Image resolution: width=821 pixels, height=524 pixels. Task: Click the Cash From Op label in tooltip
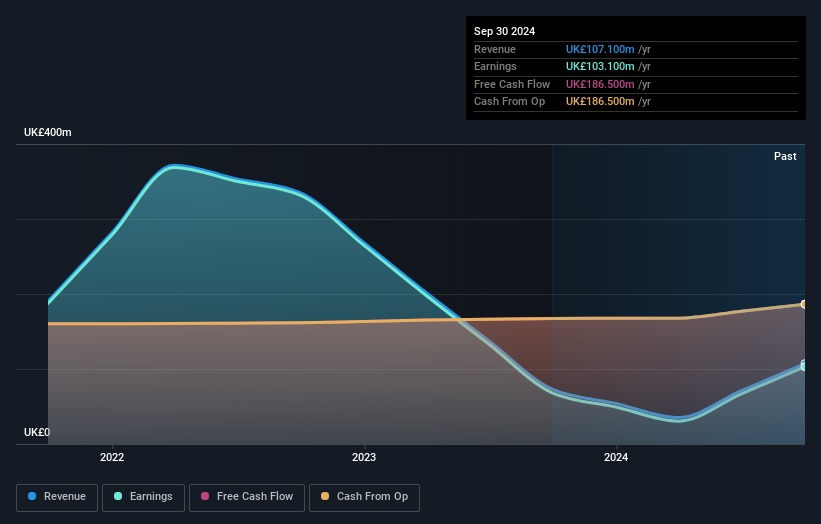coord(509,102)
